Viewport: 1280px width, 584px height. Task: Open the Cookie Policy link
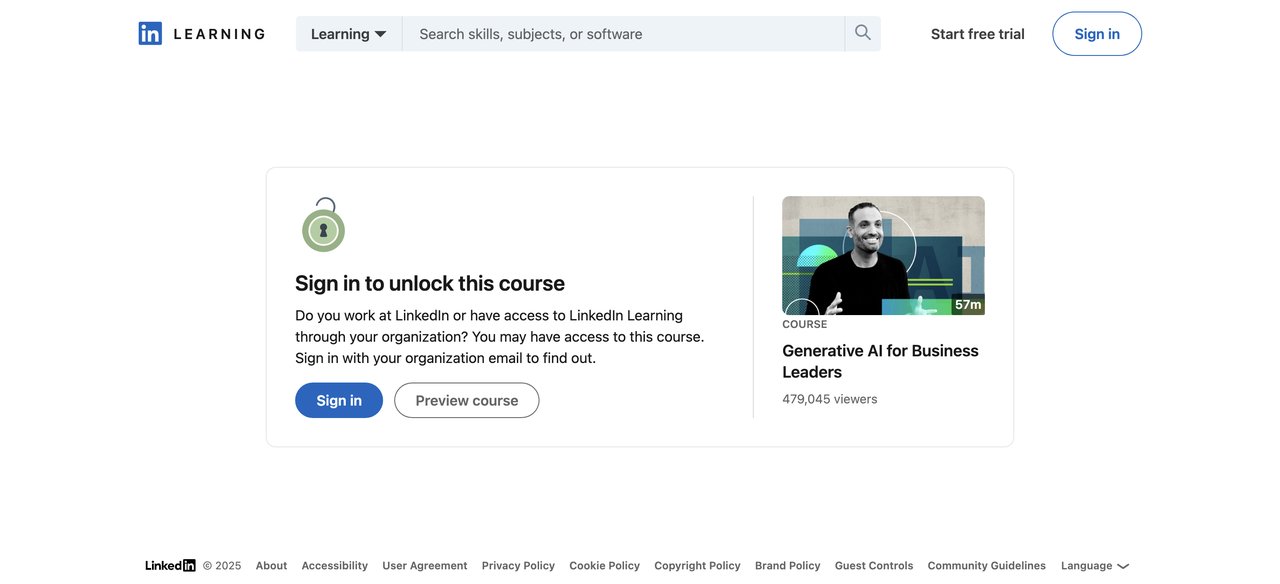[x=605, y=566]
